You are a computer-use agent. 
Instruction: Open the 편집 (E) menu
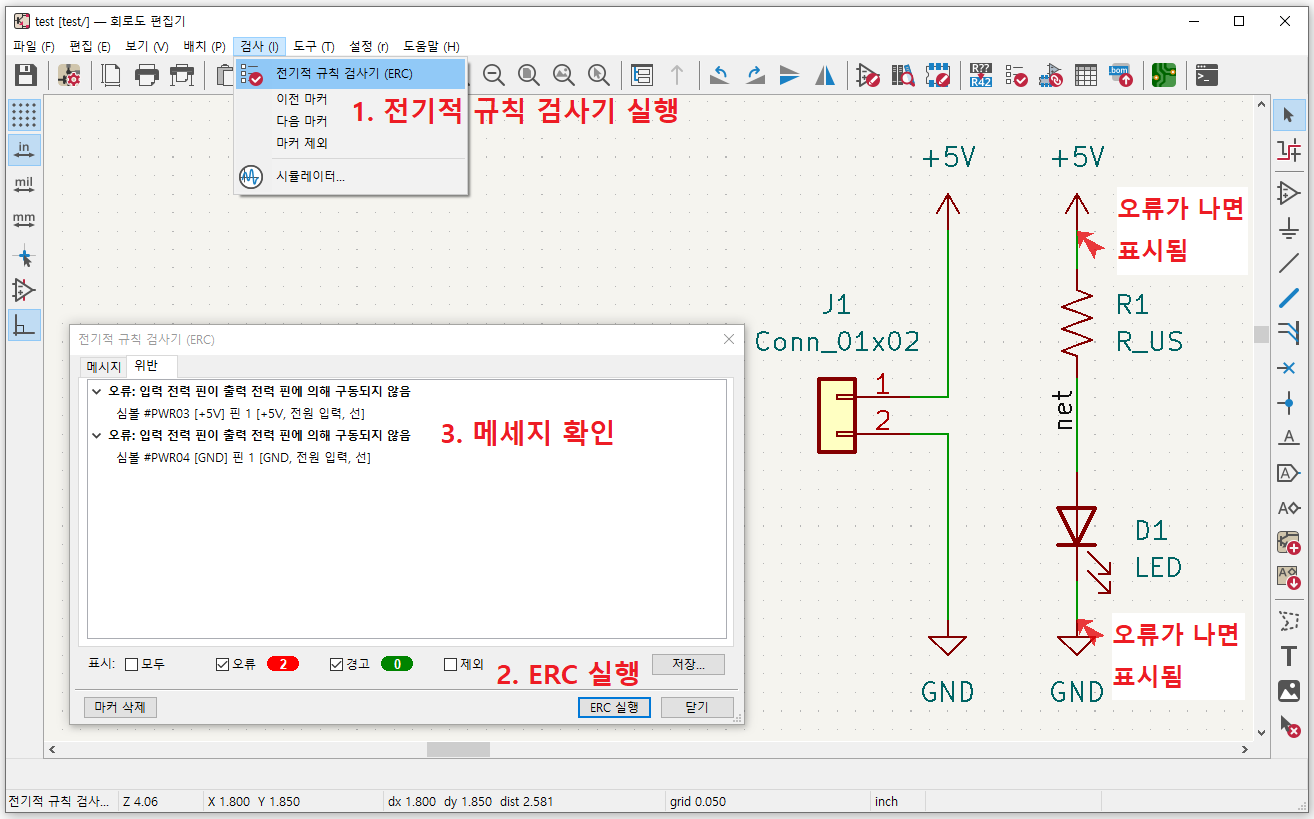tap(90, 46)
